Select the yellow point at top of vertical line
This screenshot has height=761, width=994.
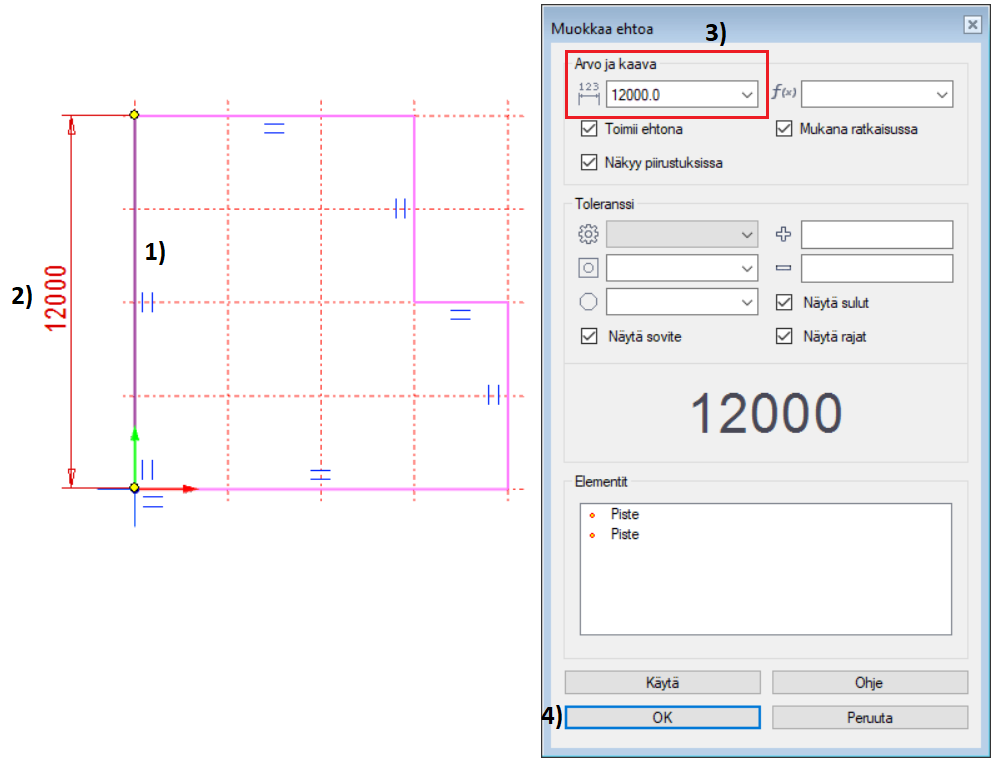coord(134,115)
